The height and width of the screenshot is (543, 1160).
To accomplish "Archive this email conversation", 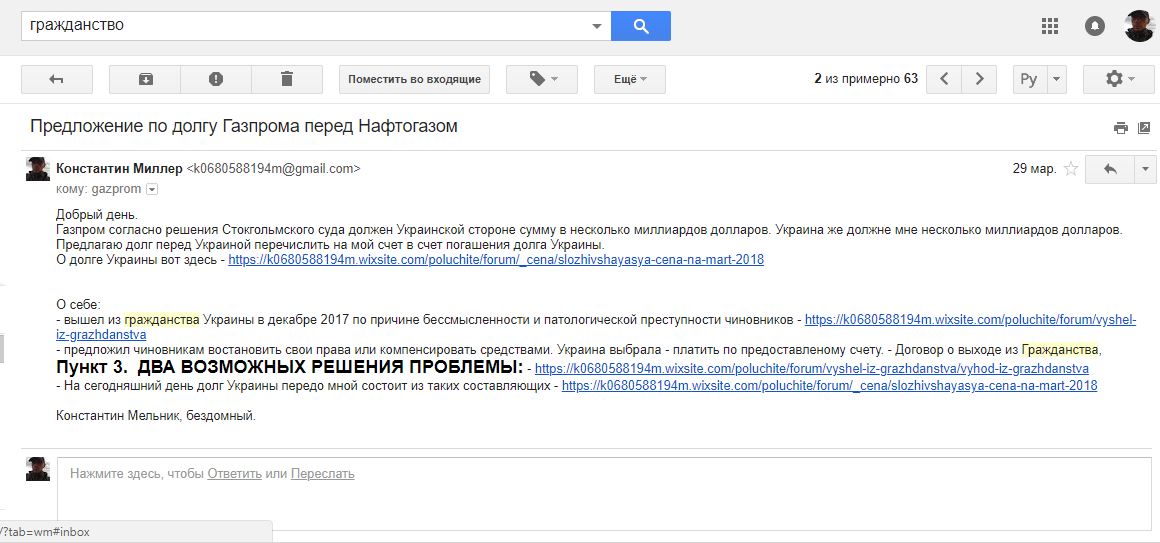I will (x=145, y=79).
